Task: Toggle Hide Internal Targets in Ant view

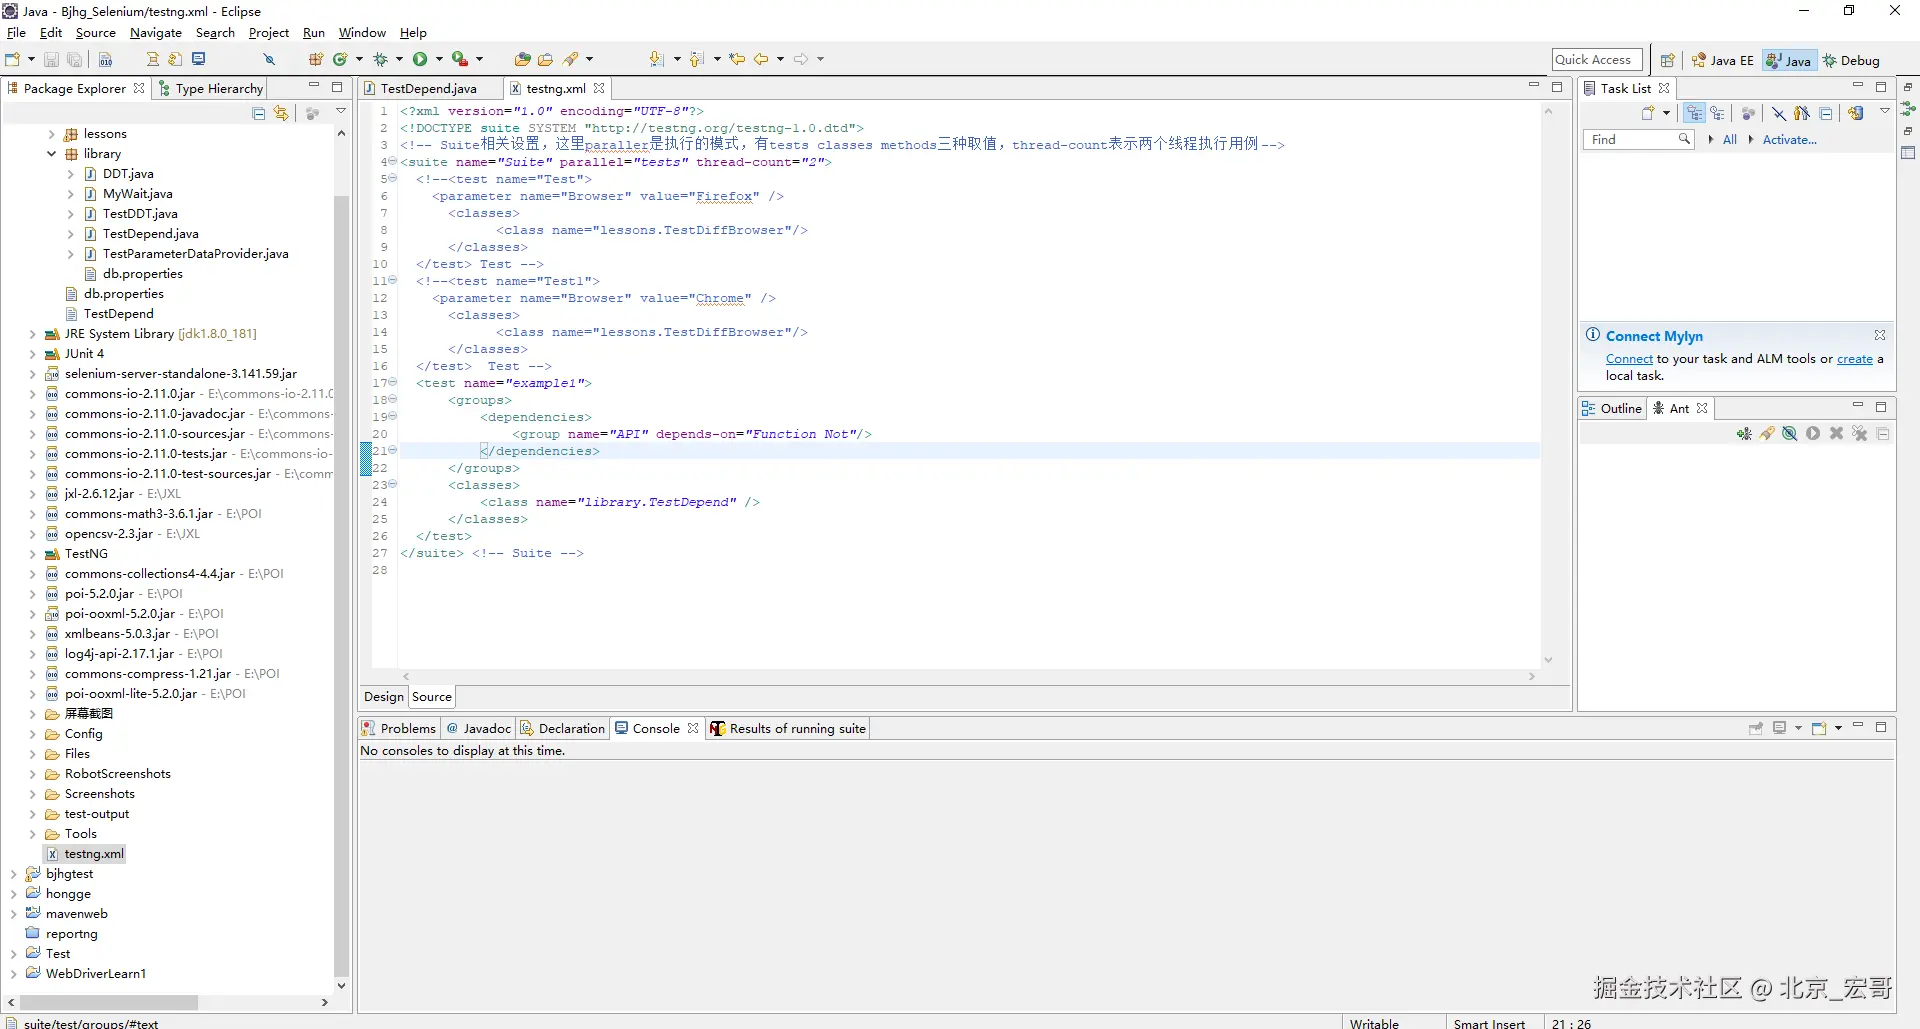Action: [x=1790, y=434]
